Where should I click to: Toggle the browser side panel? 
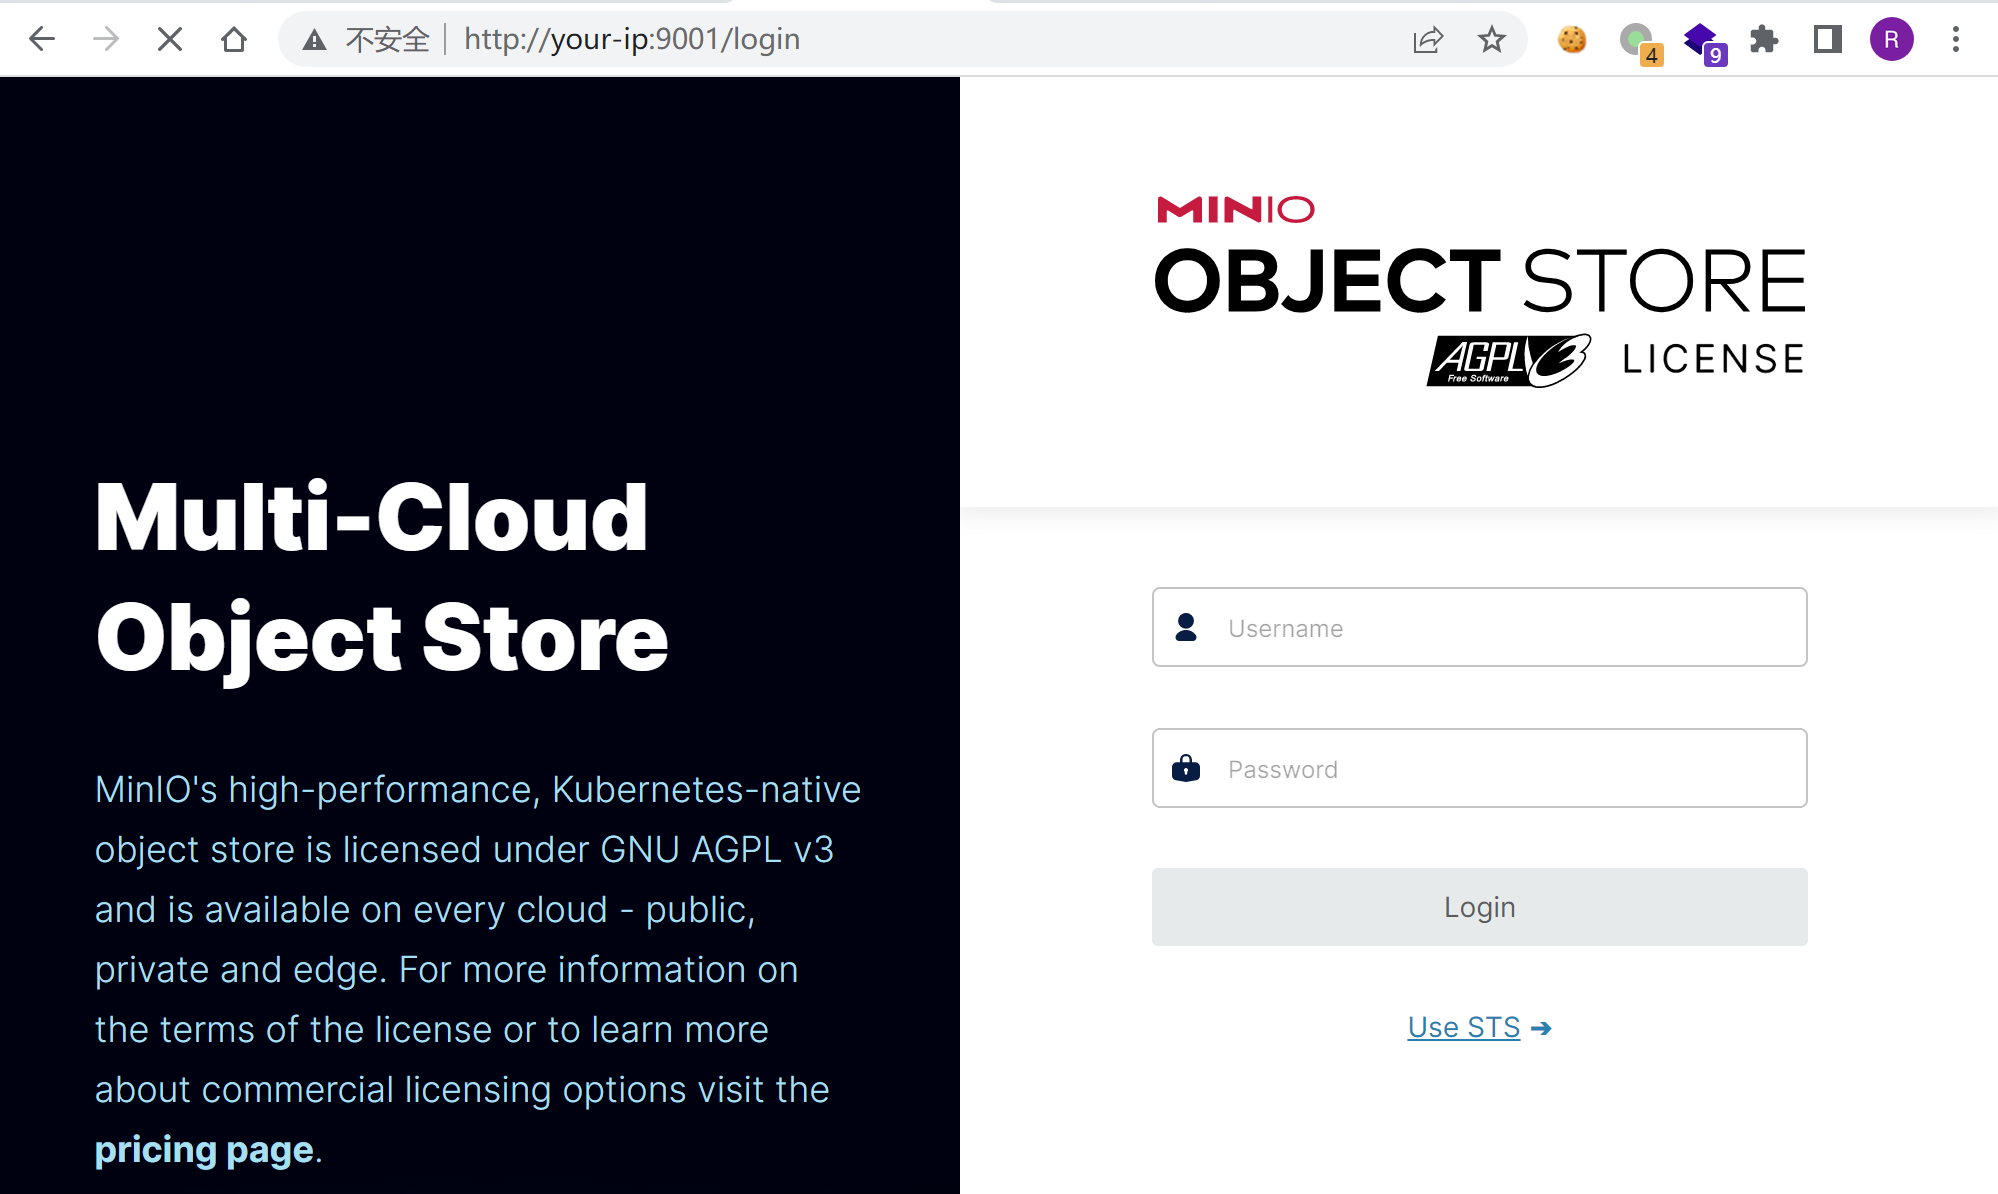(1827, 39)
